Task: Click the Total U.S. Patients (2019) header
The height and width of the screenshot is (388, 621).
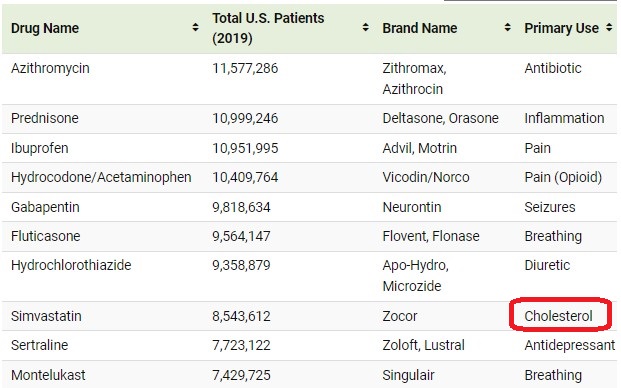Action: pyautogui.click(x=268, y=28)
